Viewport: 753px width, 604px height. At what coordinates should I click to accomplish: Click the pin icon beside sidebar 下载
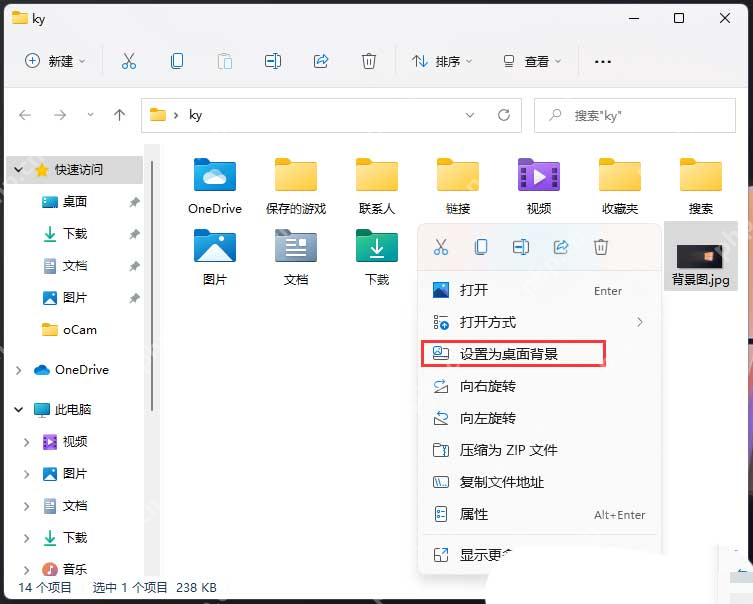pyautogui.click(x=134, y=234)
